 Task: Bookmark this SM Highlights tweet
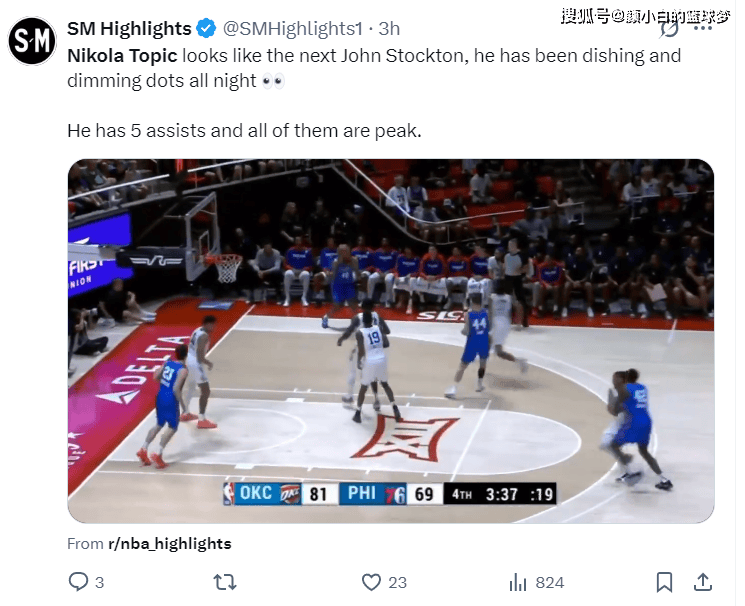664,582
